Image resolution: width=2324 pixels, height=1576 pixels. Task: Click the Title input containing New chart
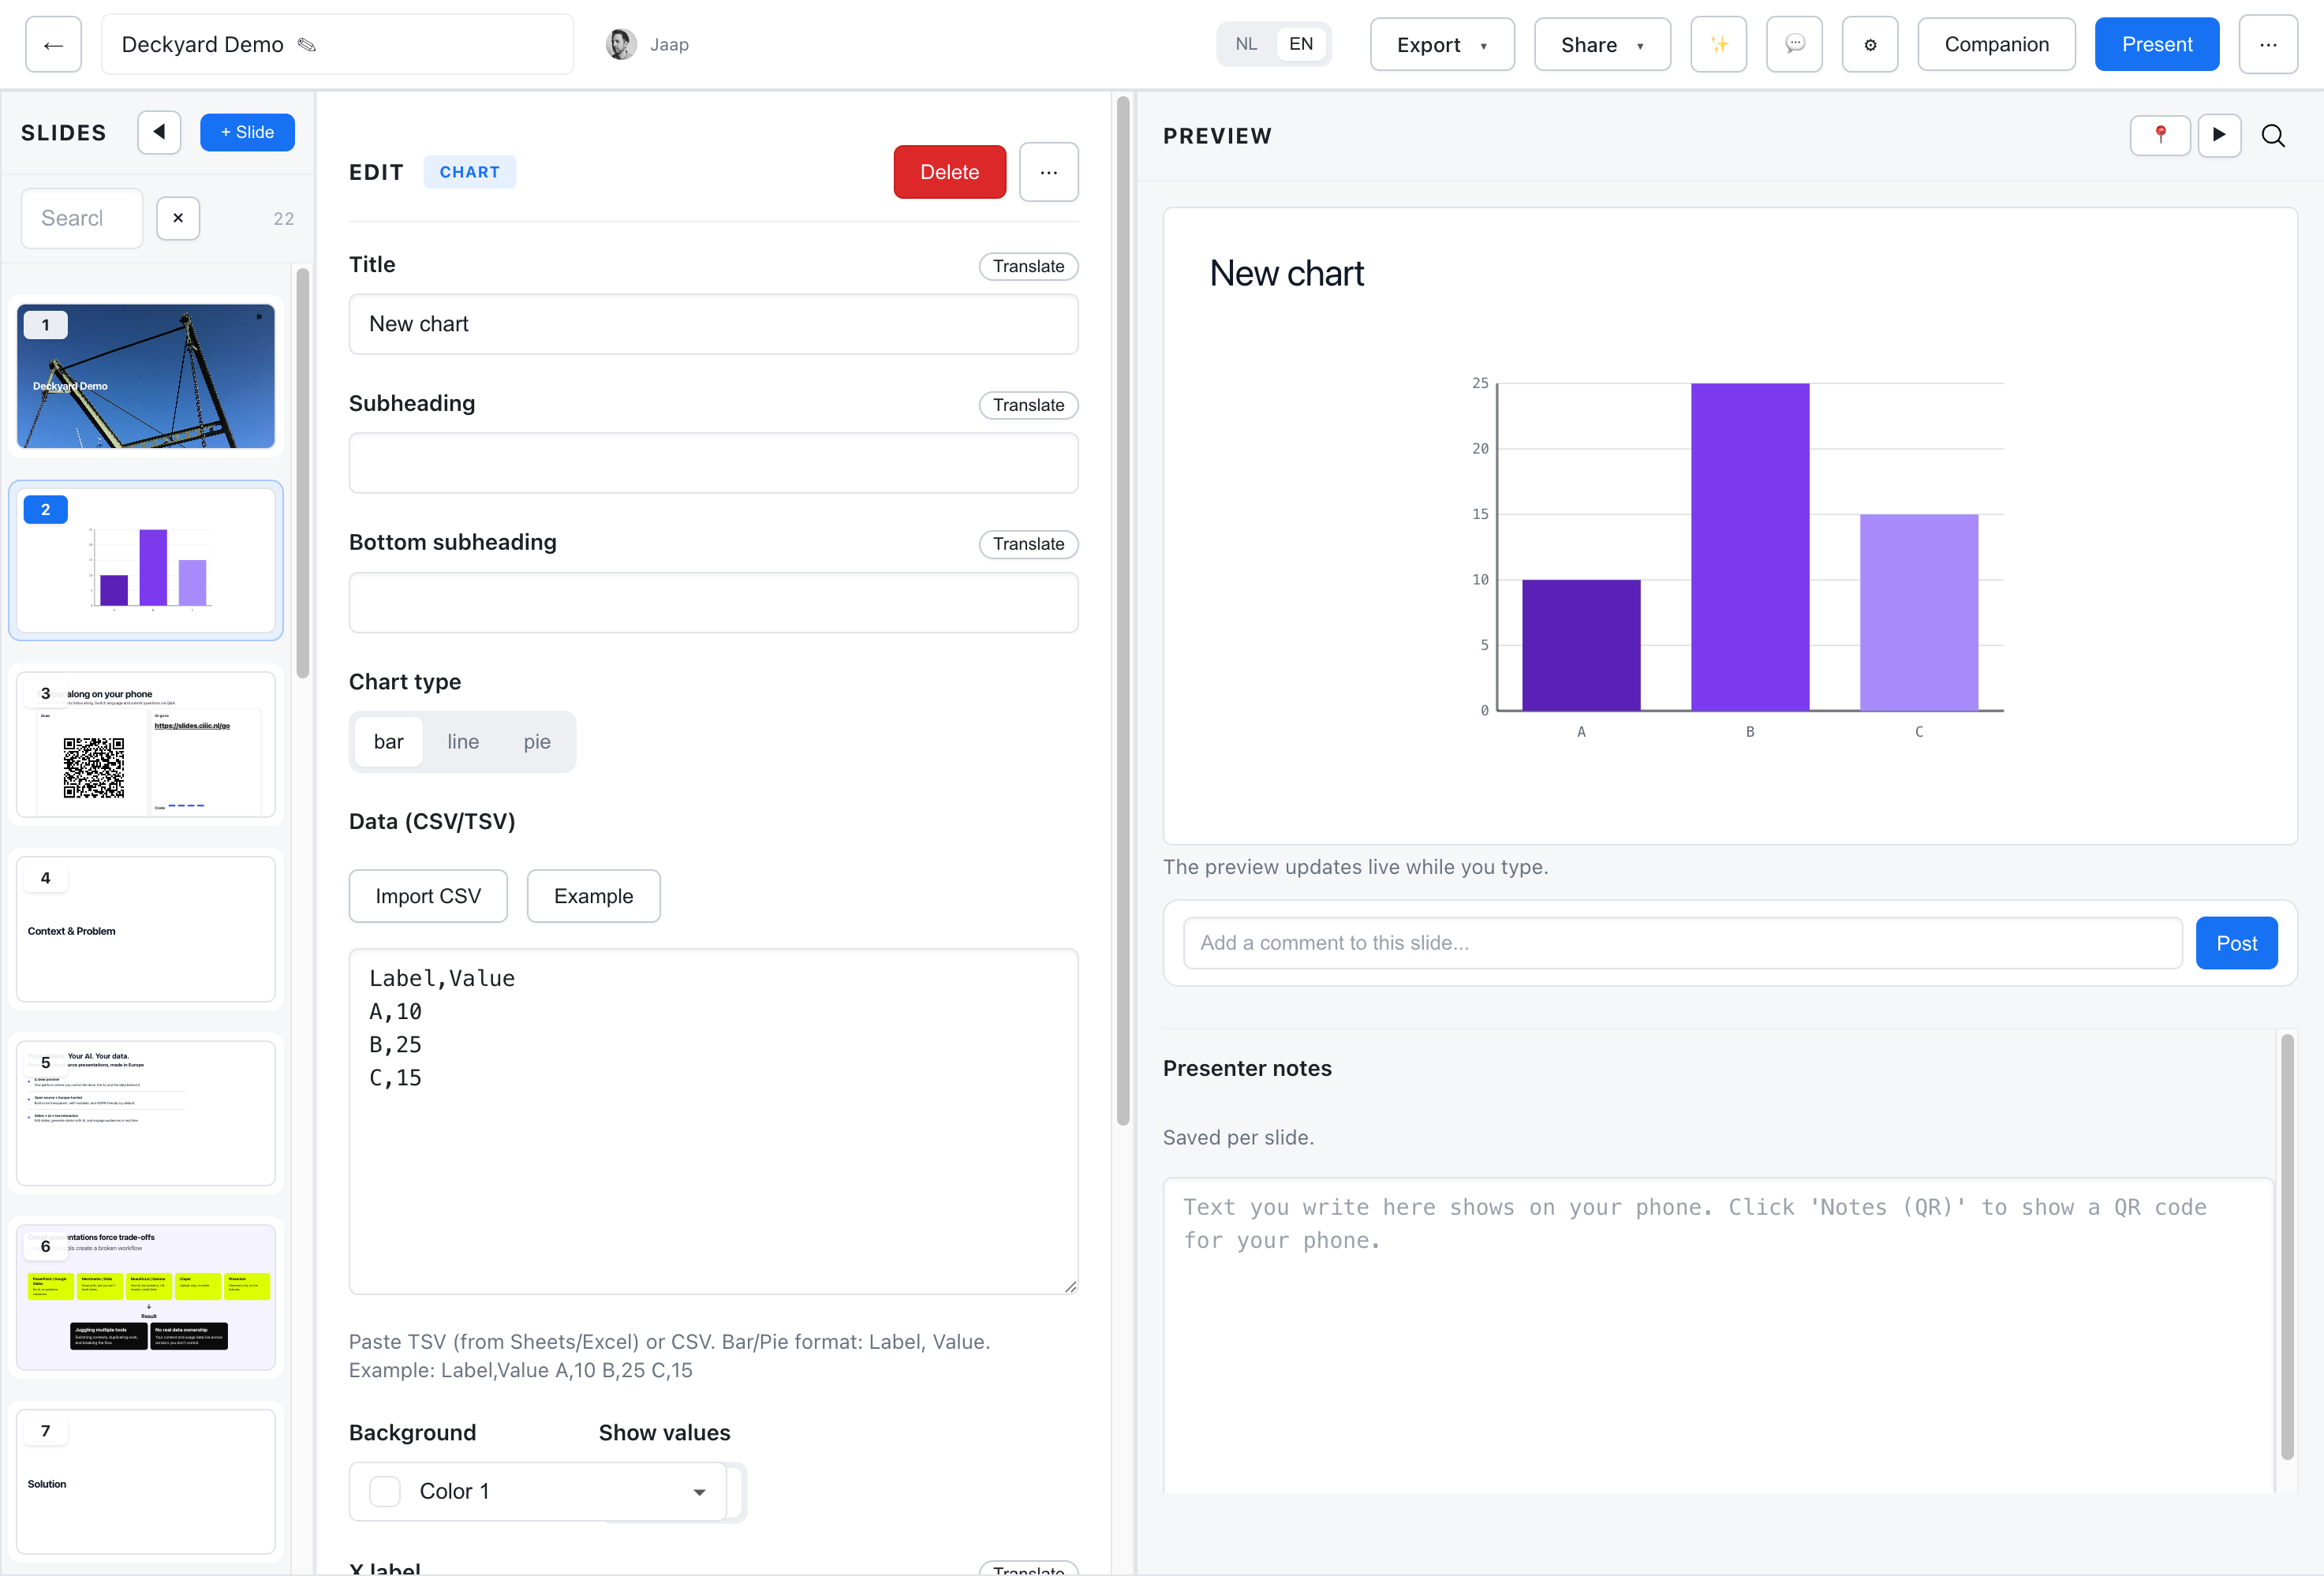pos(713,324)
